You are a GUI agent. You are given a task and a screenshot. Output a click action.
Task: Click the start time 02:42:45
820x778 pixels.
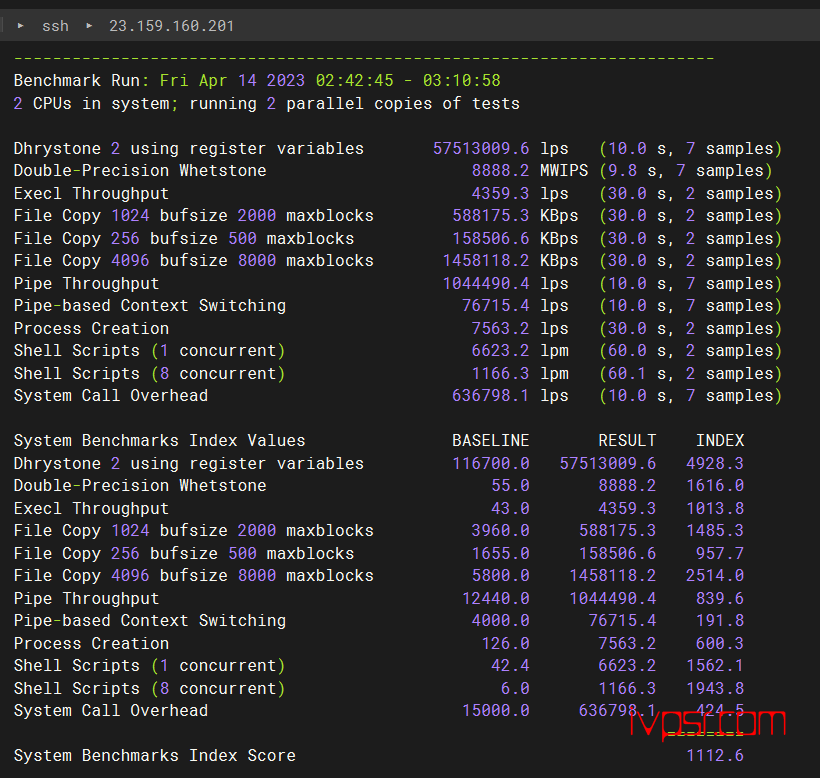click(355, 81)
